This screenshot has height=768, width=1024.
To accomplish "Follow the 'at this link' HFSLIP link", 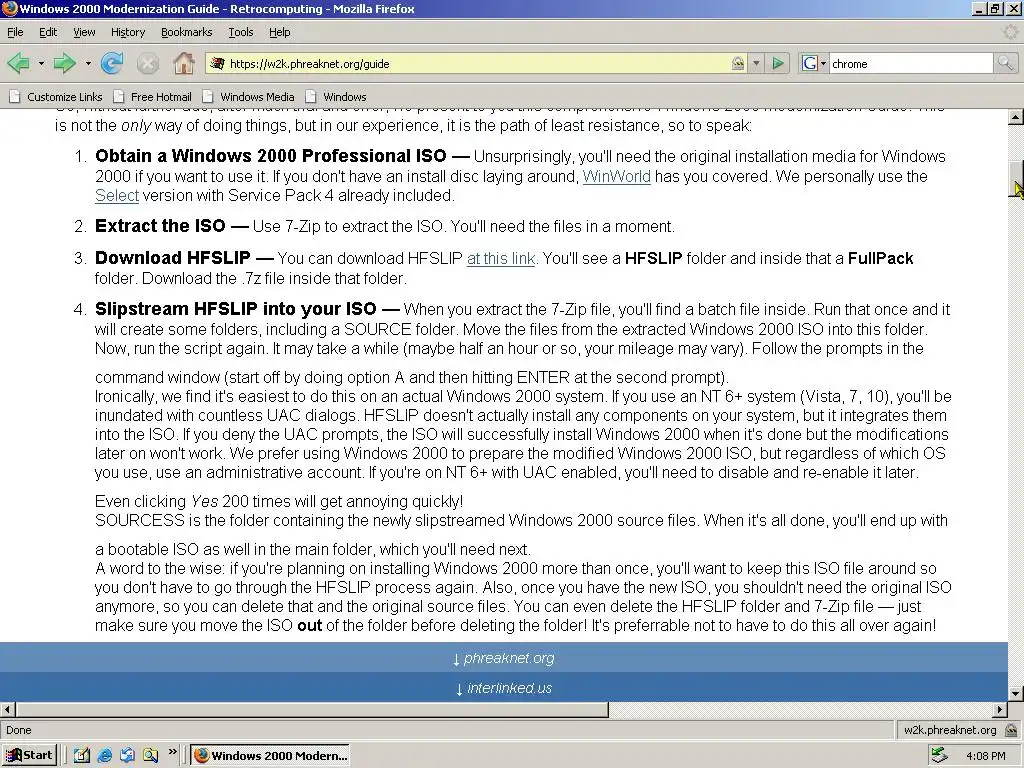I will (501, 258).
